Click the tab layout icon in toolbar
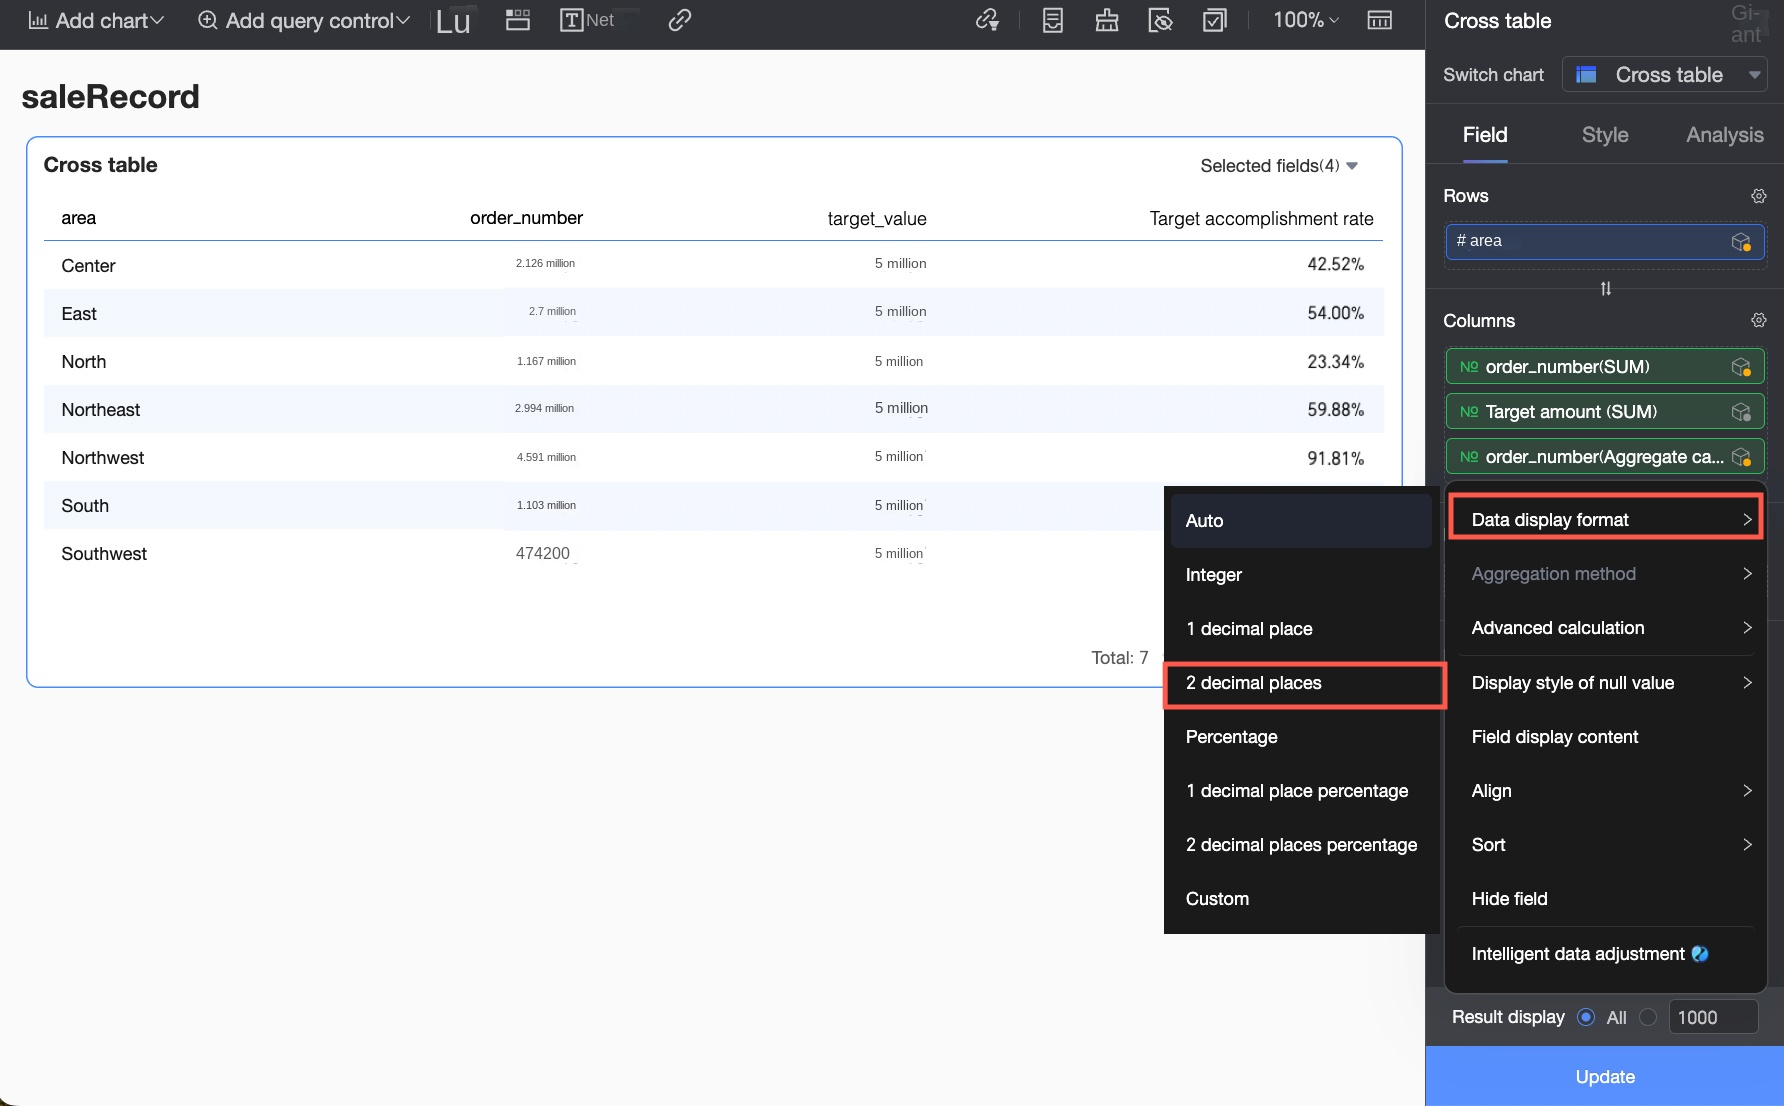This screenshot has height=1106, width=1784. (x=518, y=20)
